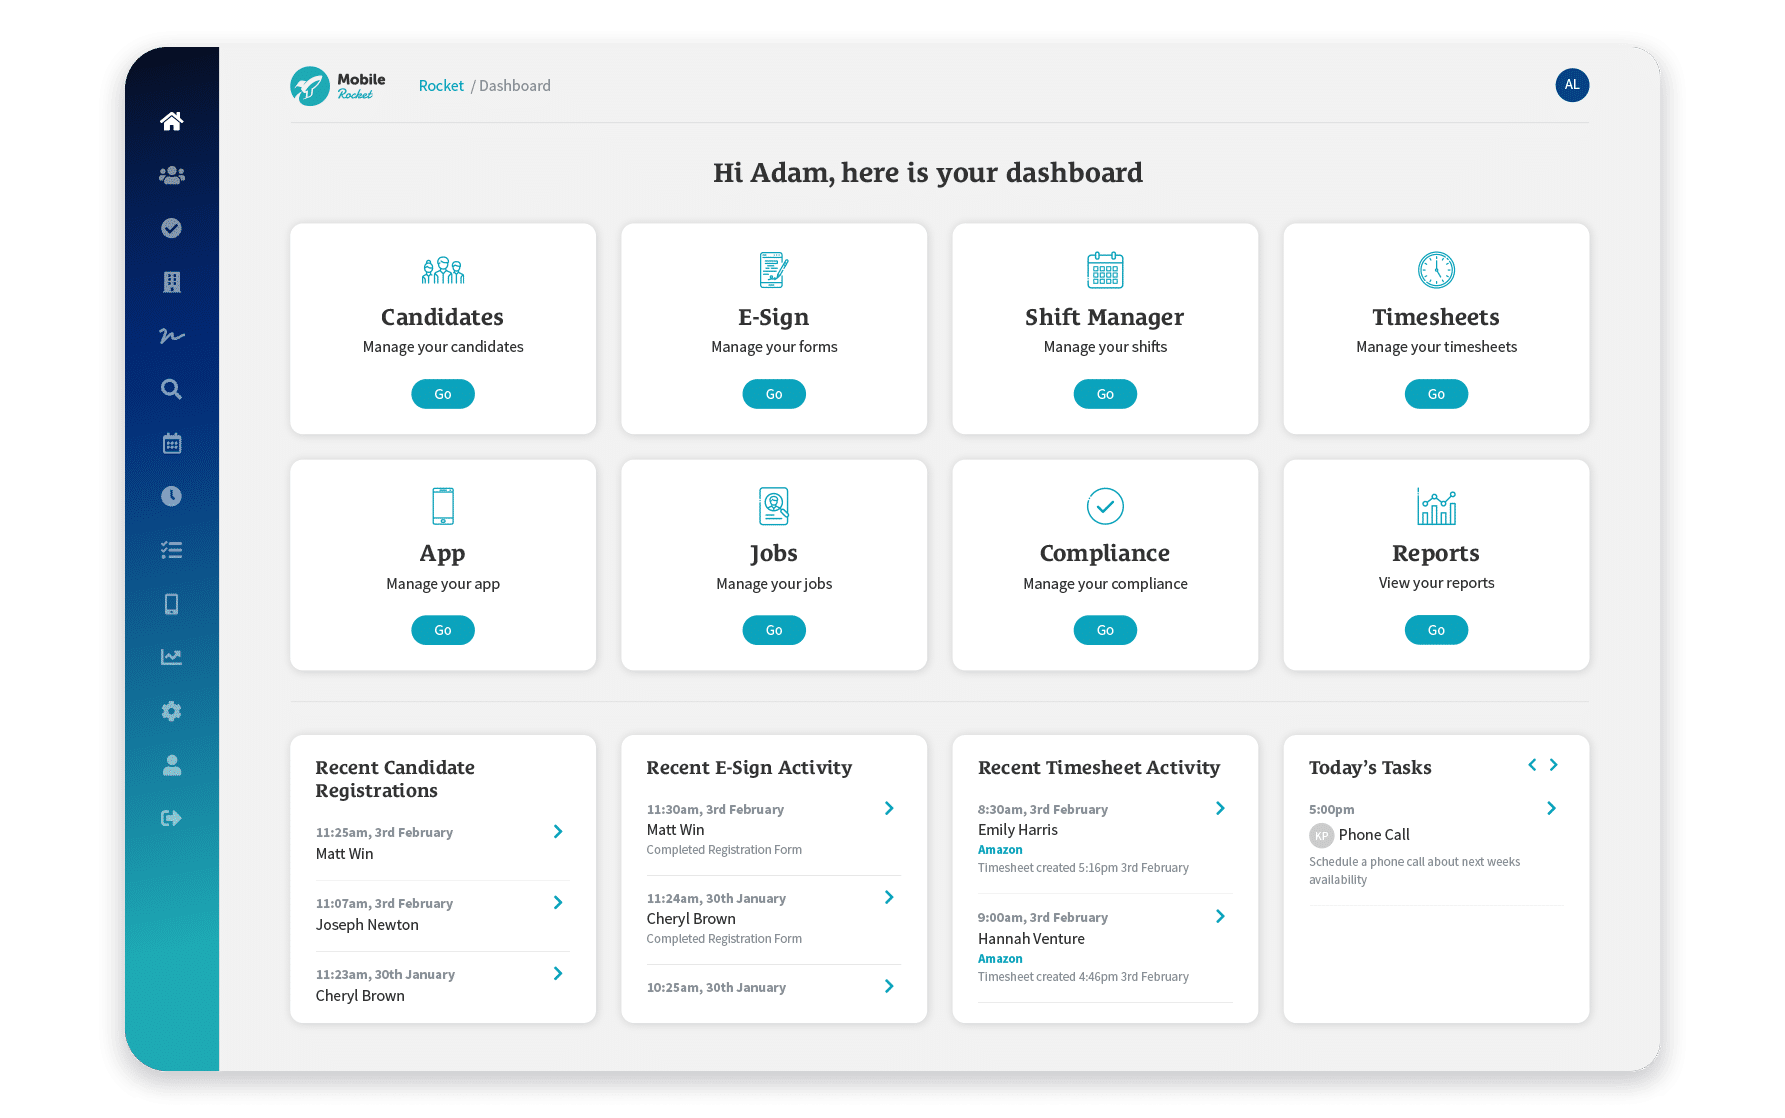Open the reports chart sidebar icon

tap(172, 657)
